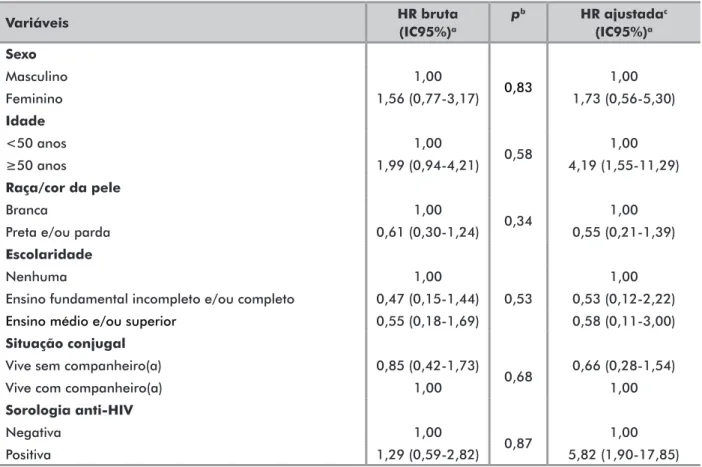Image resolution: width=702 pixels, height=467 pixels.
Task: Click the Feminino row label
Action: tap(34, 99)
